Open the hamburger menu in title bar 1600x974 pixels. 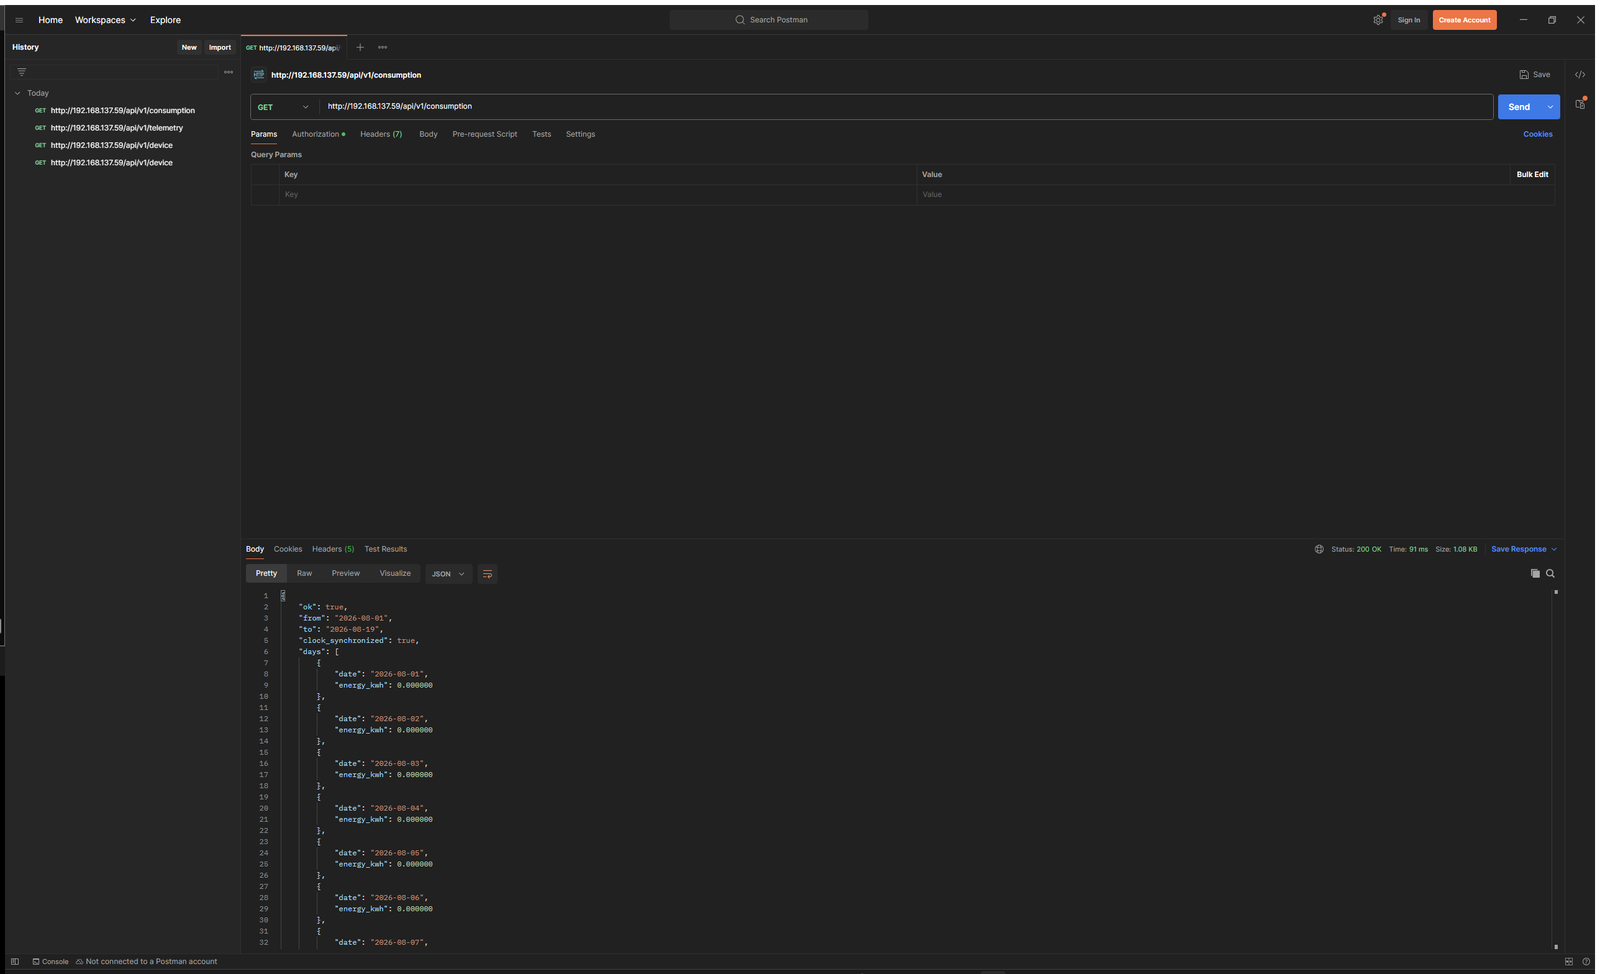coord(19,20)
